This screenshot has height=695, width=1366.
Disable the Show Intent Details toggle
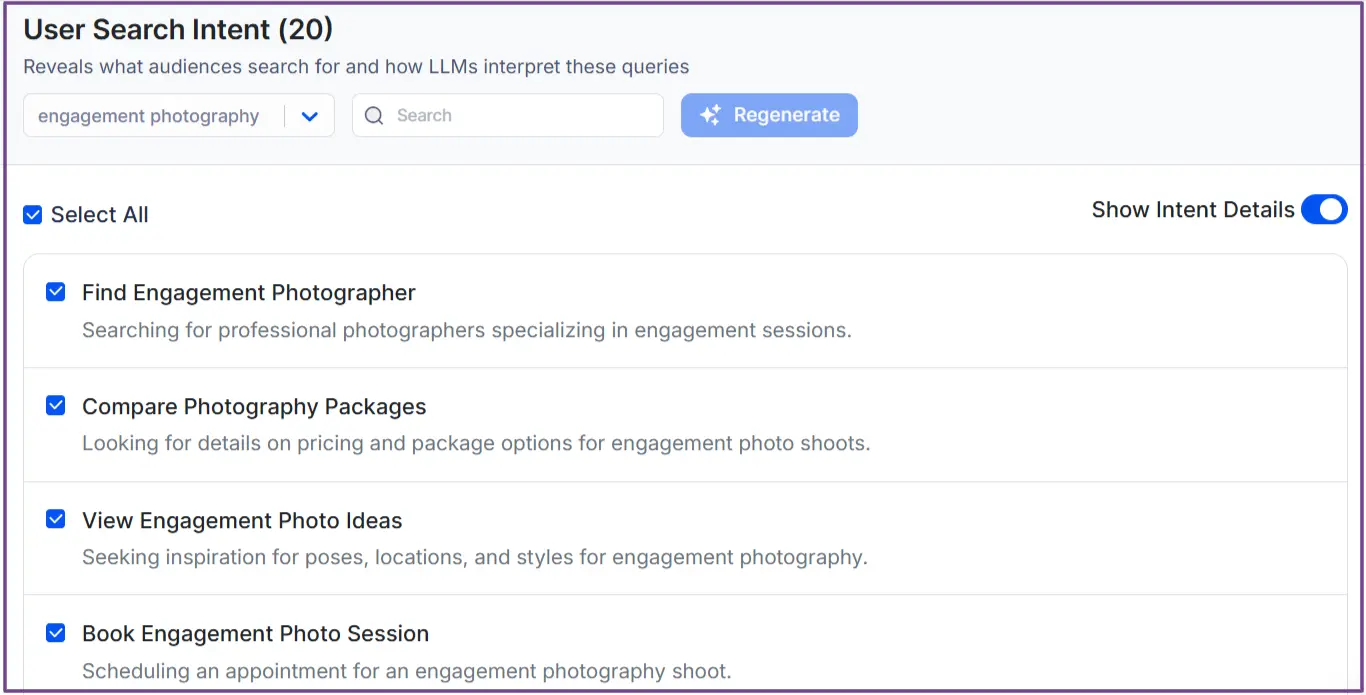click(1324, 210)
